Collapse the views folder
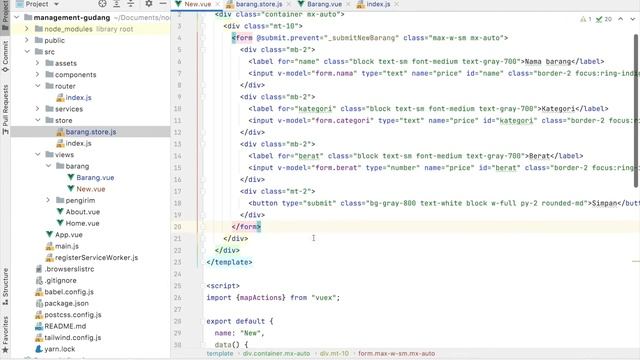640x360 pixels. (38, 155)
